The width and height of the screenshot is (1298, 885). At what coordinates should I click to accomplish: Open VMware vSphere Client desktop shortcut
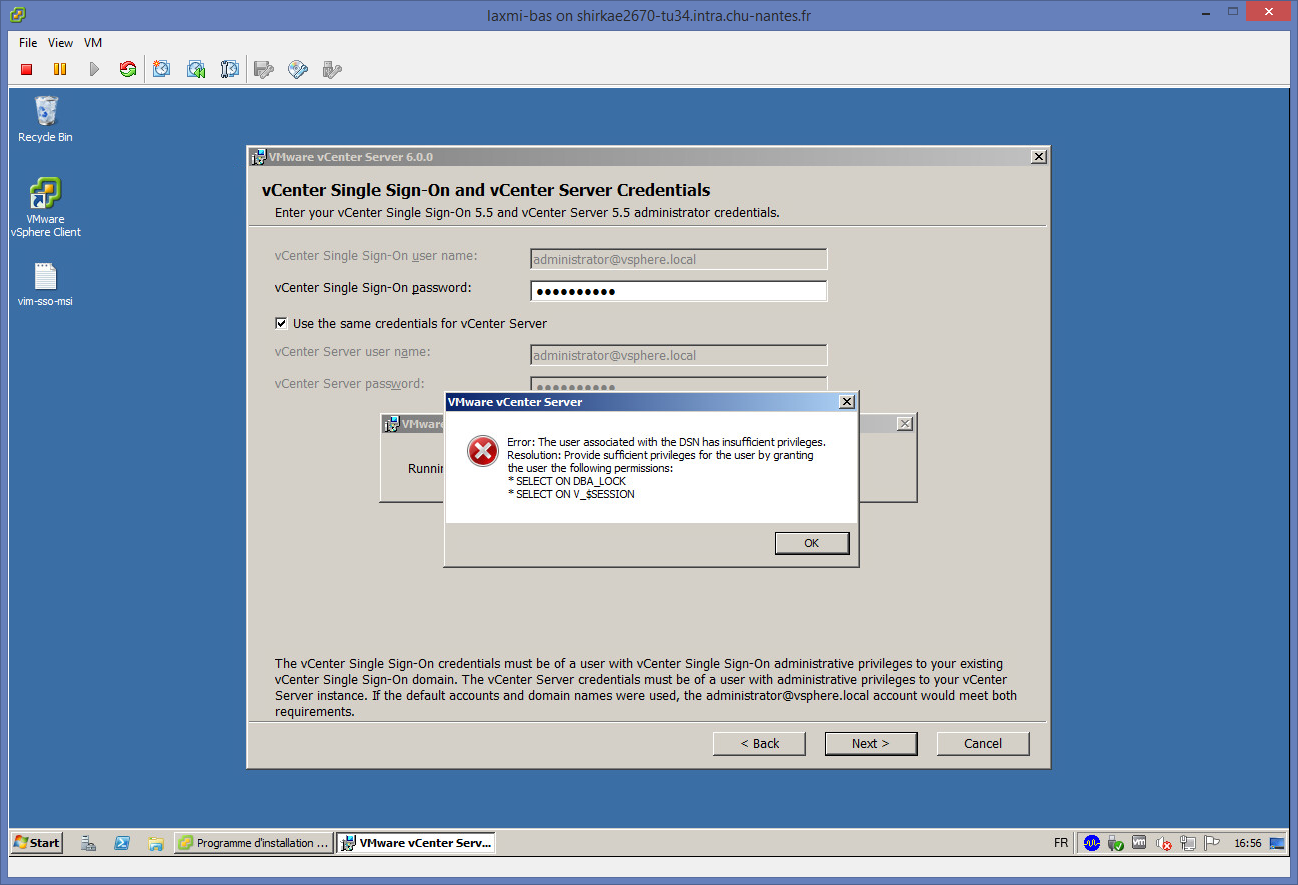click(45, 208)
